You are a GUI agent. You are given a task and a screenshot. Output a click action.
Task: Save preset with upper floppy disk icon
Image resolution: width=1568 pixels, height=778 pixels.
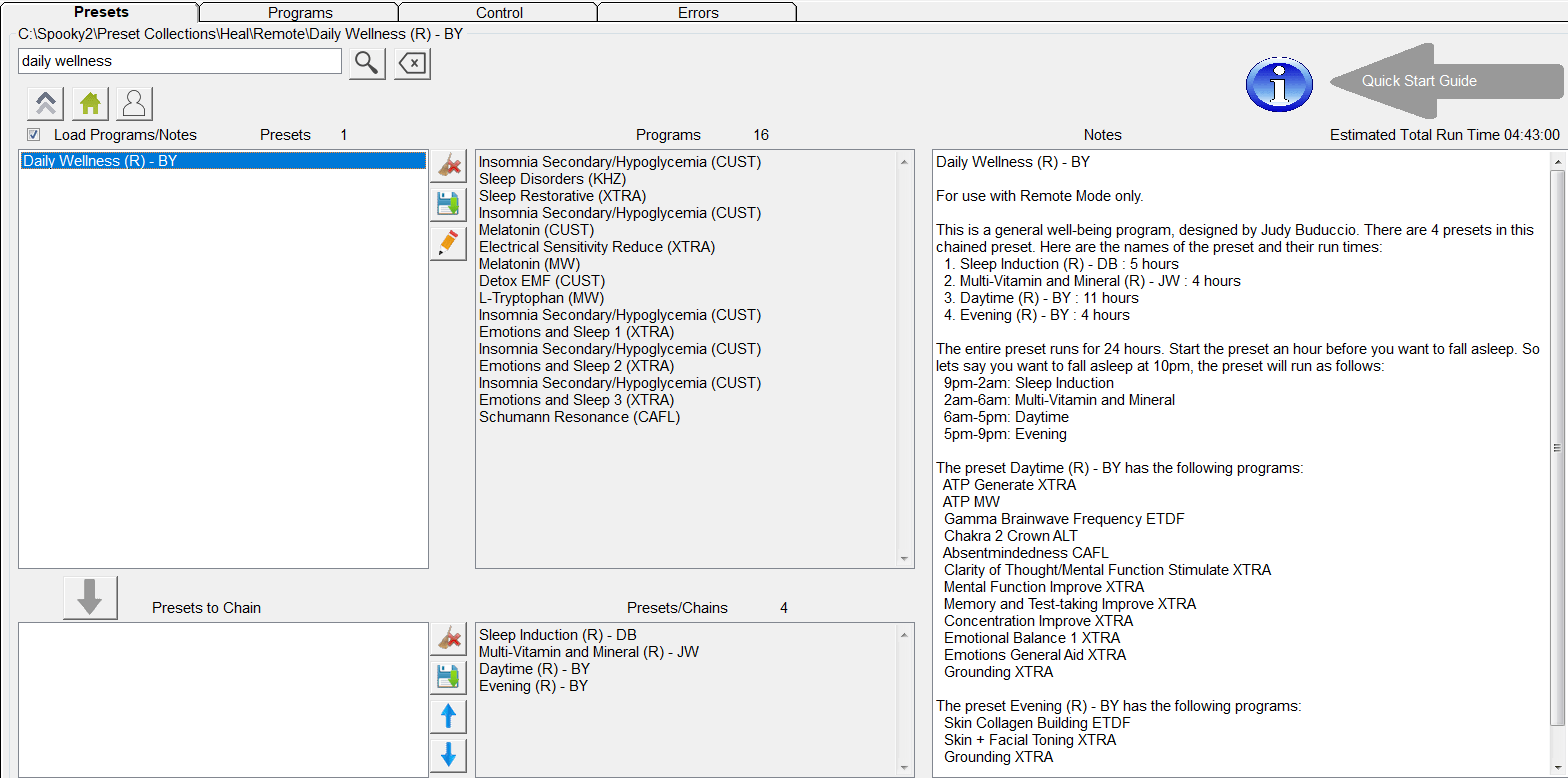pos(449,204)
